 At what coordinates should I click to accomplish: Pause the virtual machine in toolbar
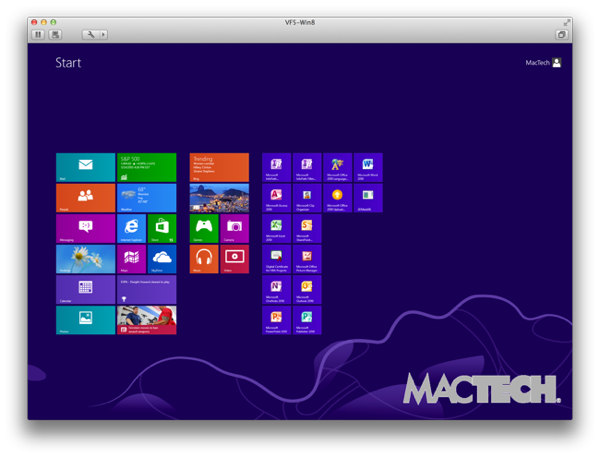pos(38,34)
